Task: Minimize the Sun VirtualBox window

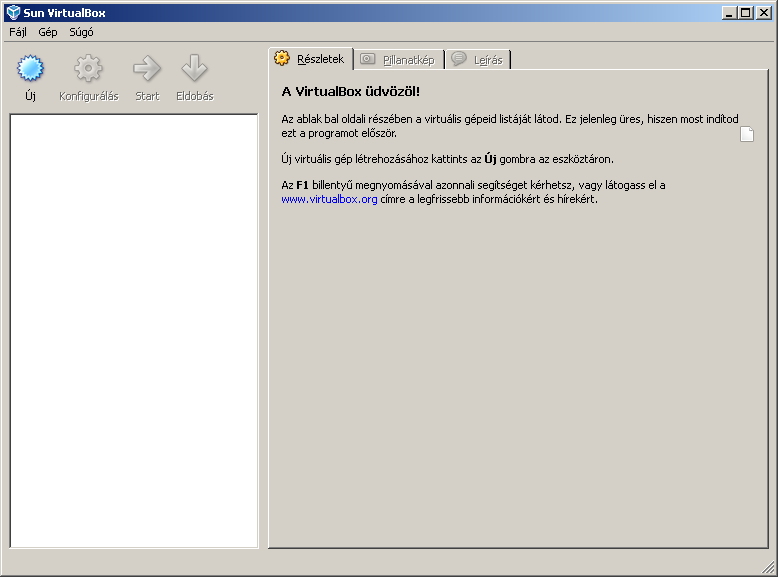Action: pyautogui.click(x=729, y=13)
